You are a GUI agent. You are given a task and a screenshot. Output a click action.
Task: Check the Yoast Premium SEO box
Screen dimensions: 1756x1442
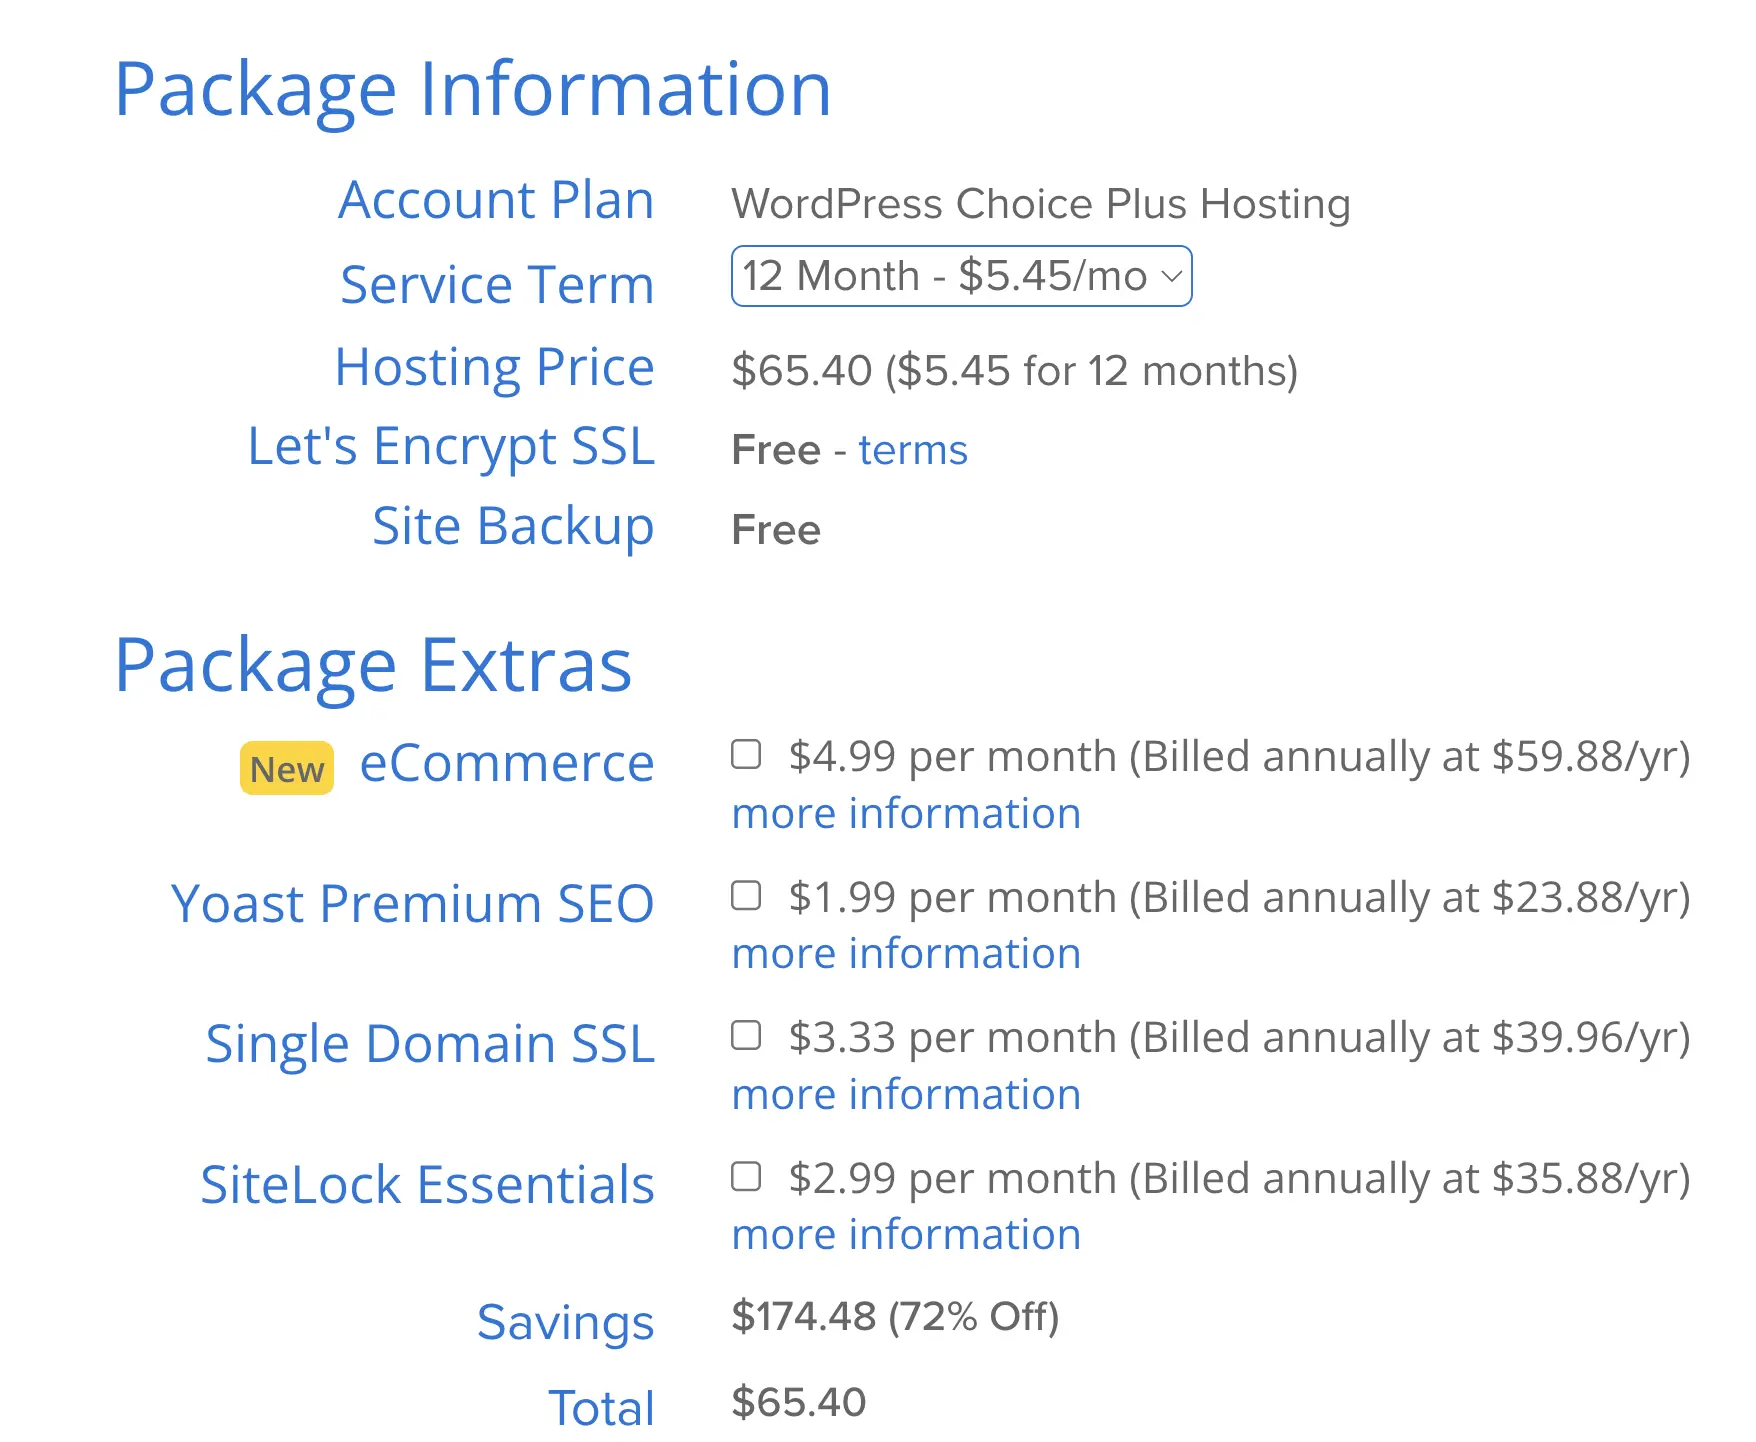[746, 895]
